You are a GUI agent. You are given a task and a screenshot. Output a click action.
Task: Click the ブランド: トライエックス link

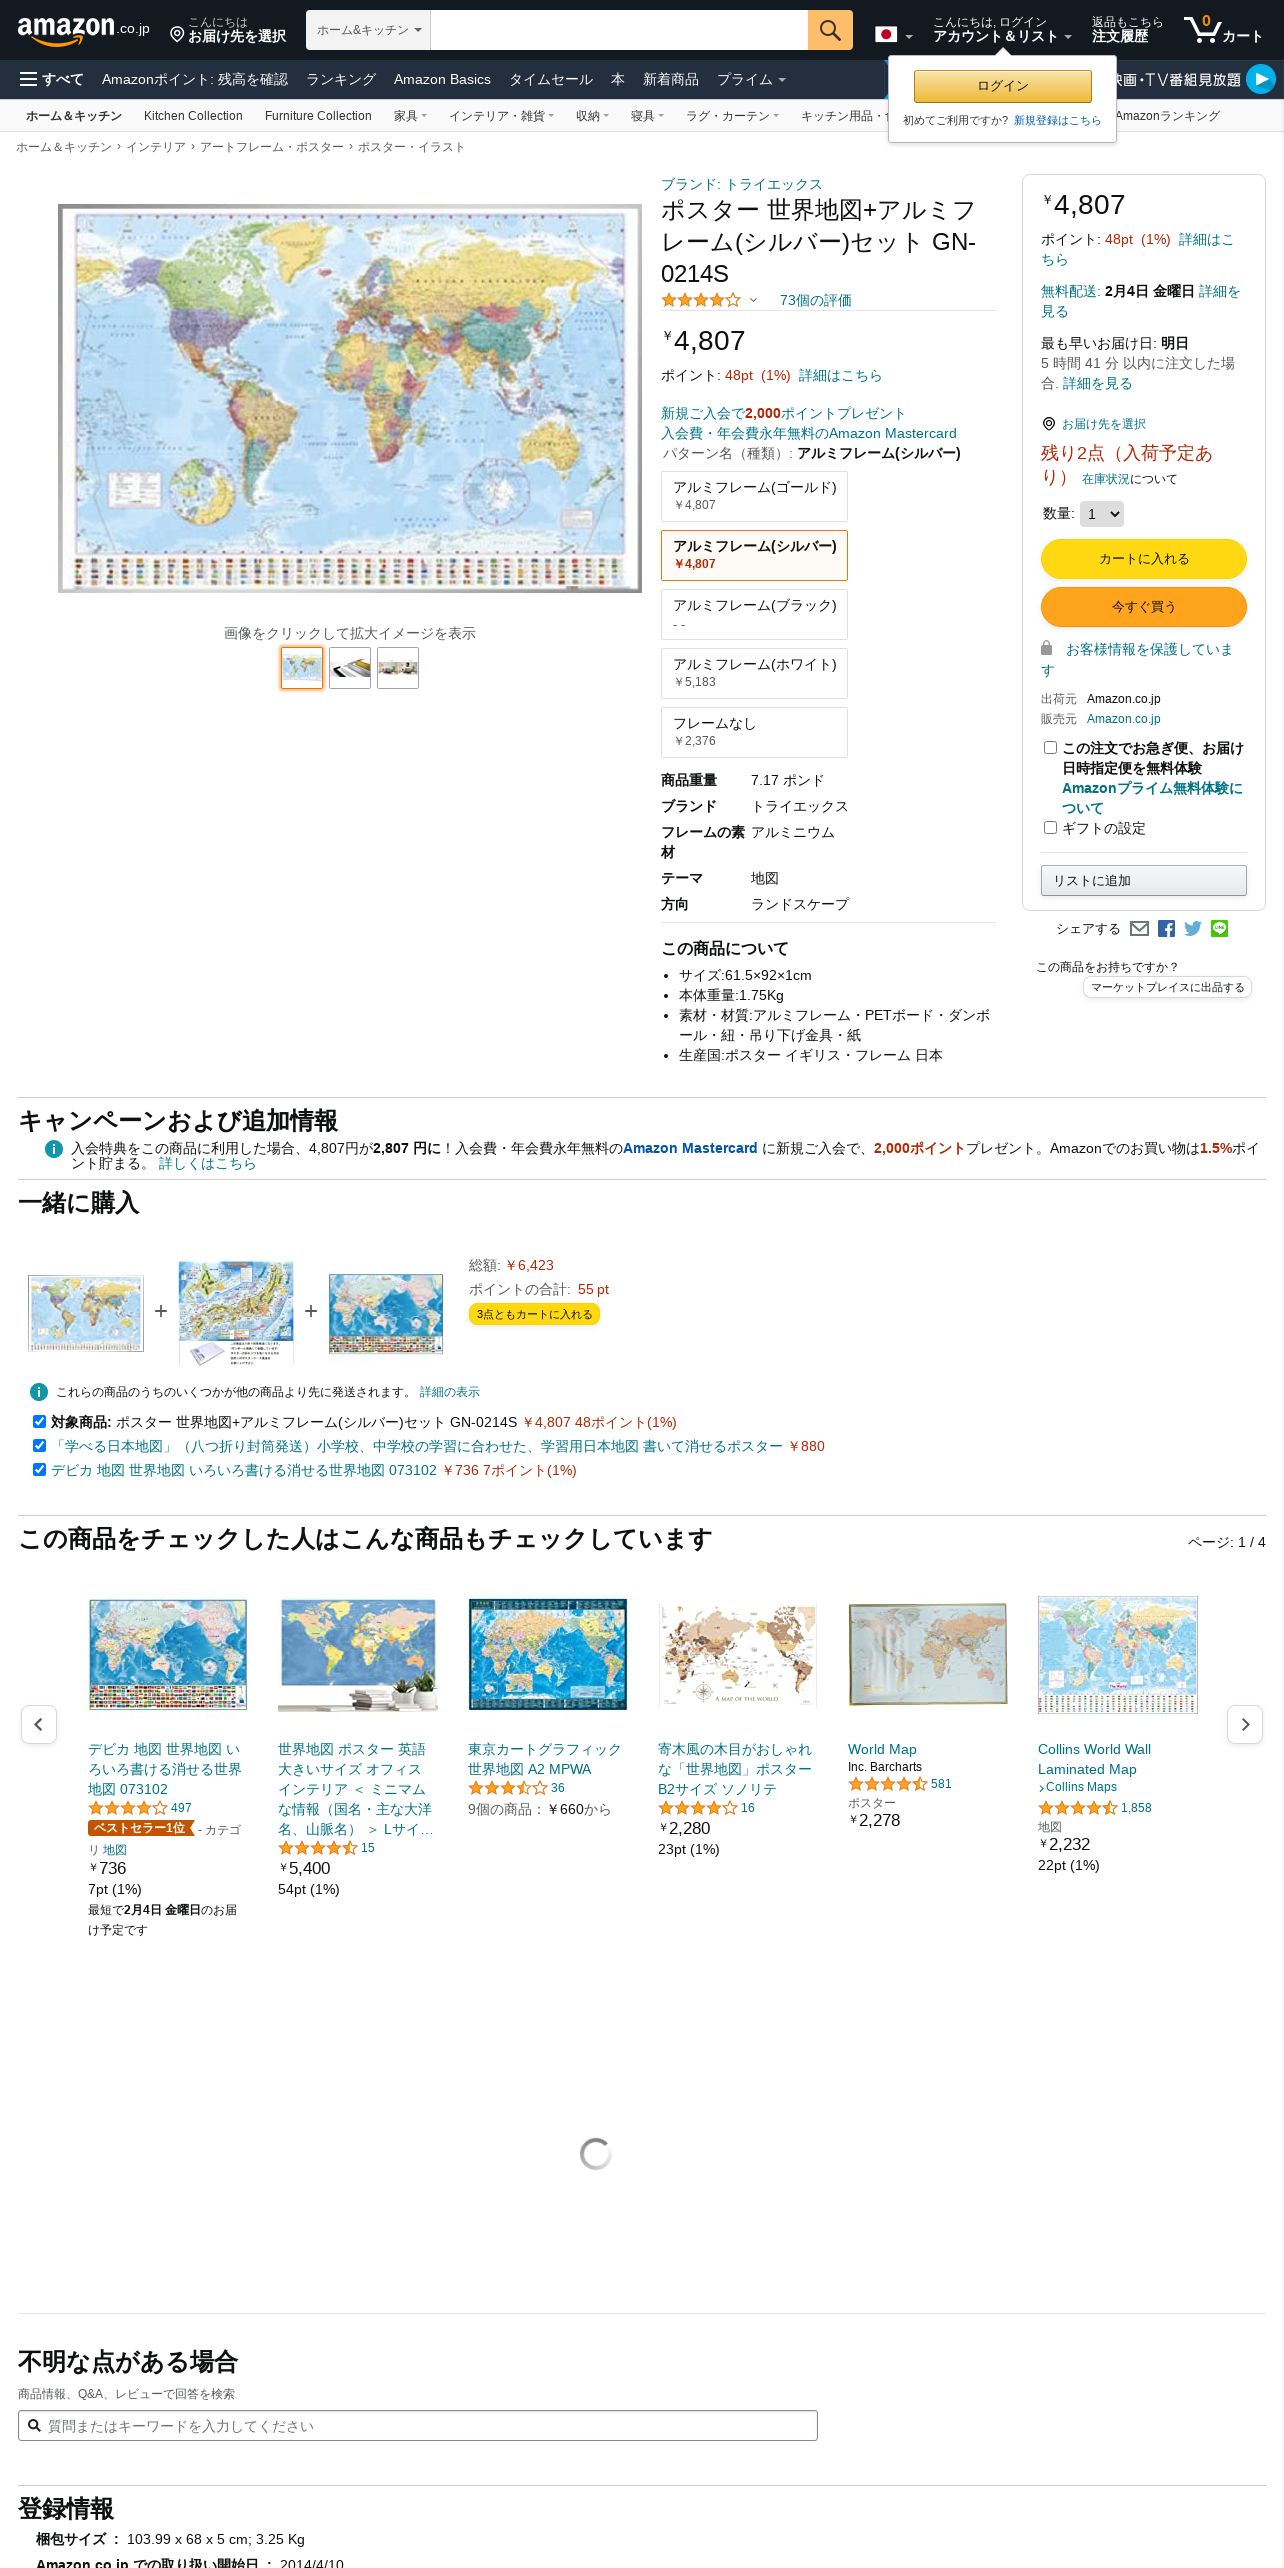pyautogui.click(x=741, y=184)
